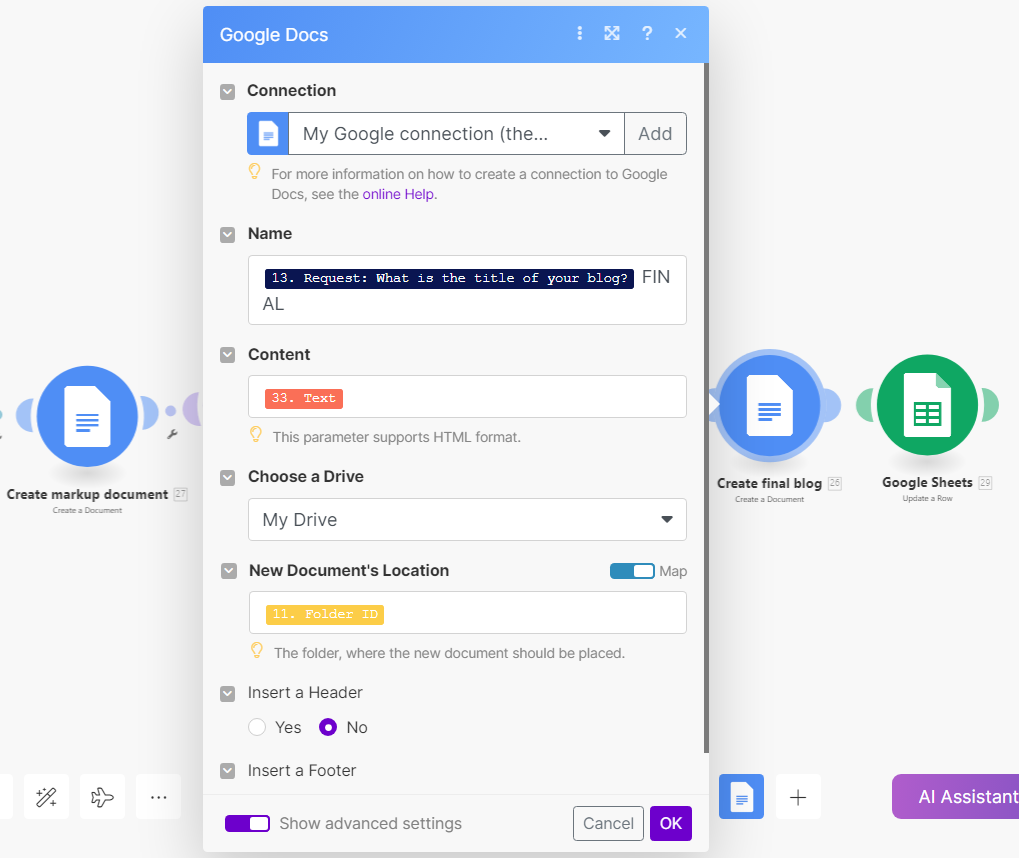Collapse the Connection section
The height and width of the screenshot is (858, 1019).
point(227,92)
